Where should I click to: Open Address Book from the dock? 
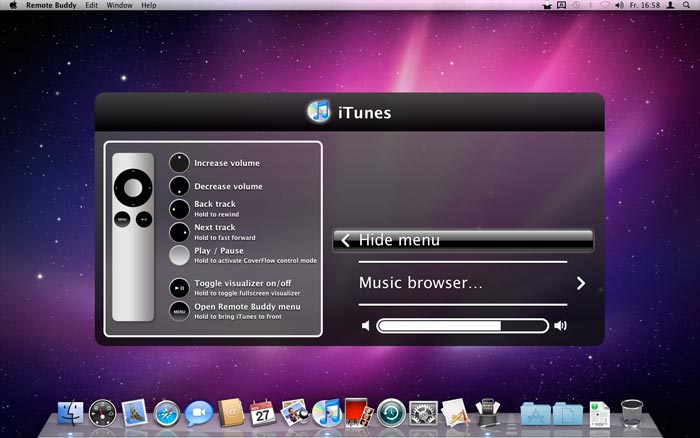[231, 413]
